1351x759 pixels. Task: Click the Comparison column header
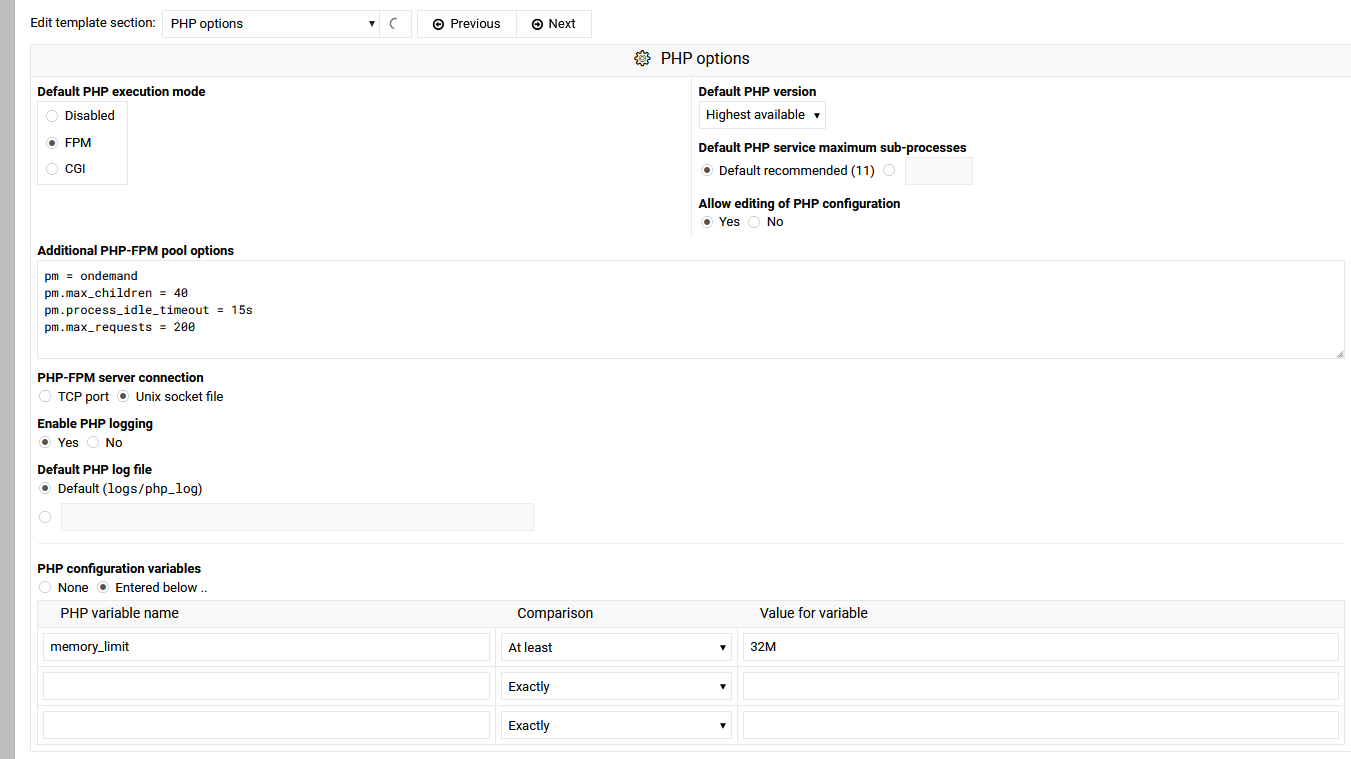coord(555,613)
